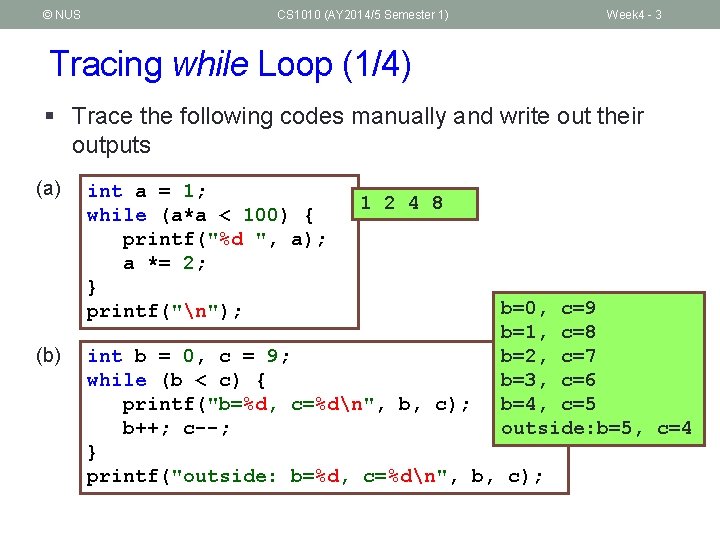720x540 pixels.
Task: Click the line 'int b = 0, c = 9;'
Action: point(188,356)
